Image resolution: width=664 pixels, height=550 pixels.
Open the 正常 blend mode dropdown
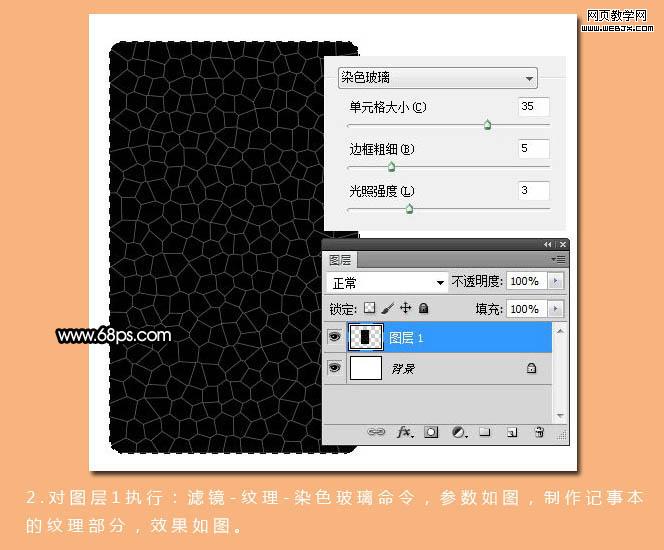coord(386,282)
